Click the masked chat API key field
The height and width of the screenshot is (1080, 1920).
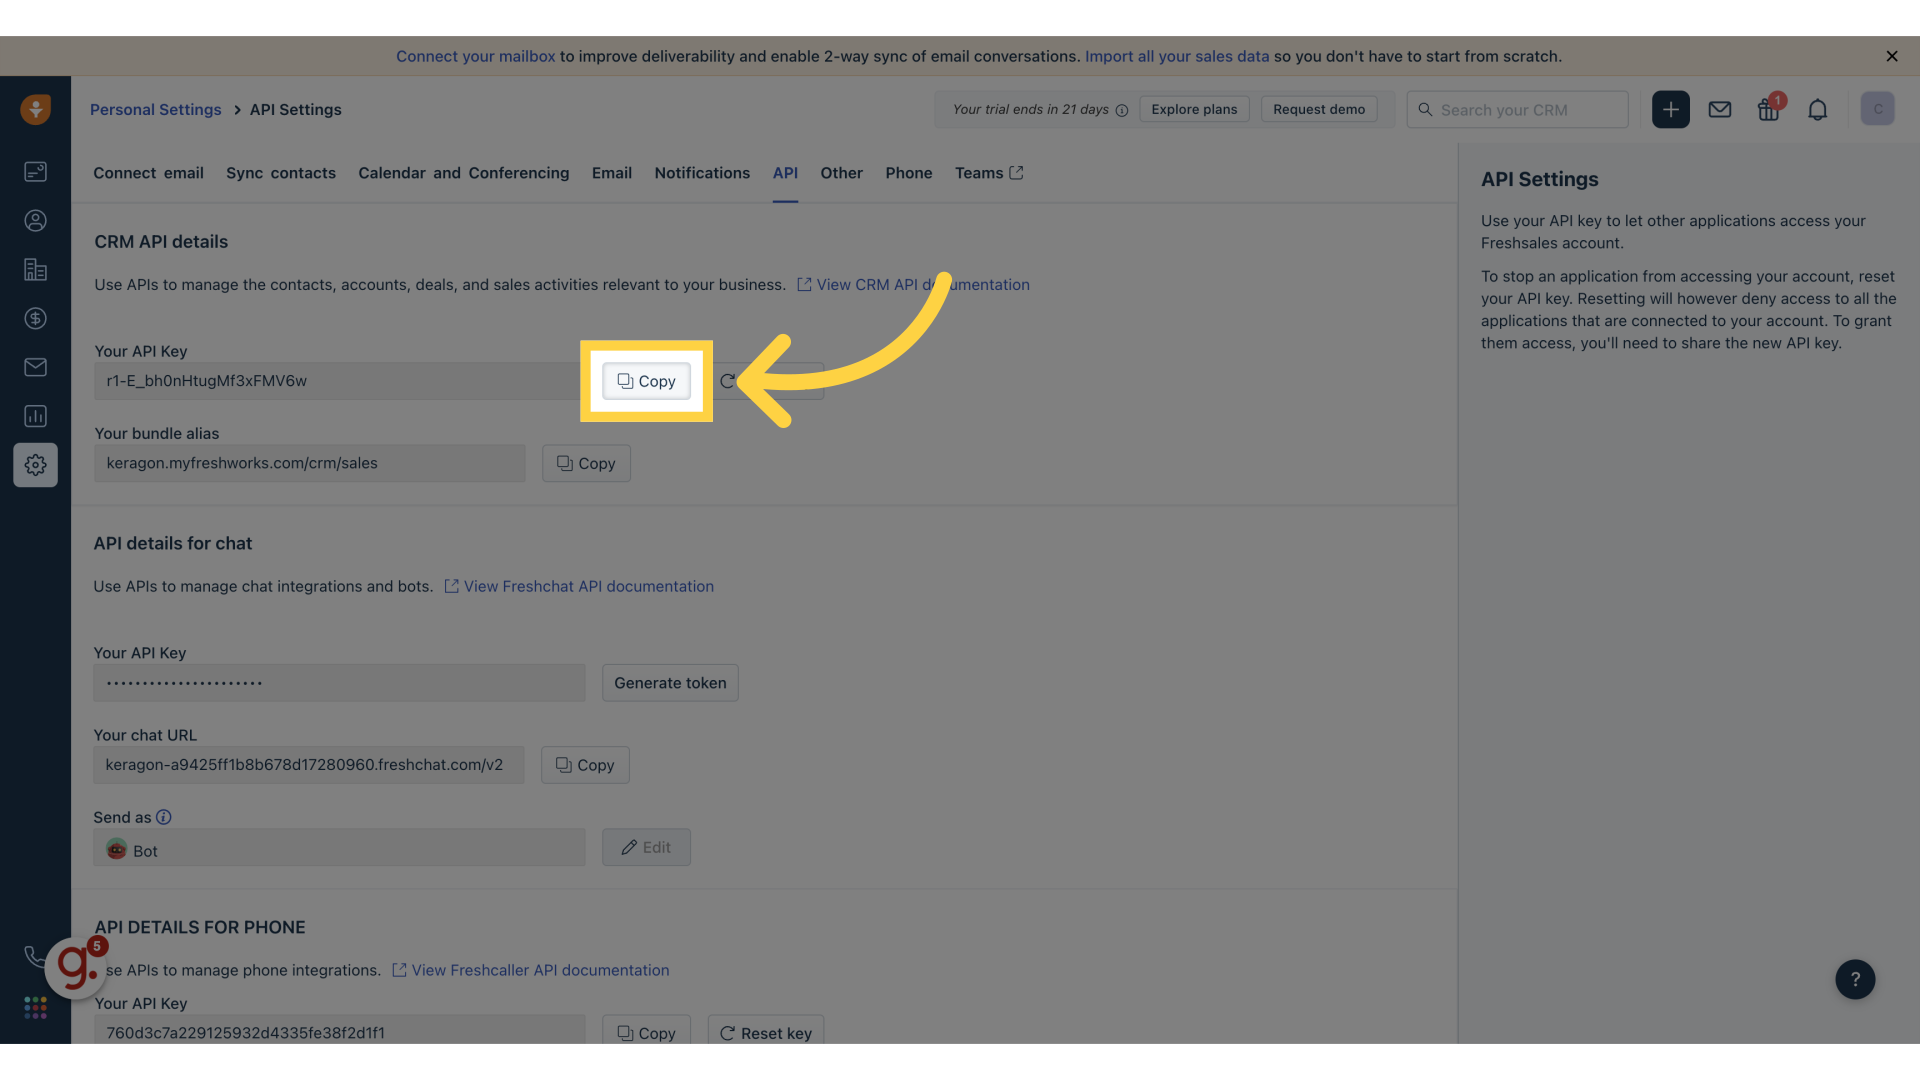point(339,683)
